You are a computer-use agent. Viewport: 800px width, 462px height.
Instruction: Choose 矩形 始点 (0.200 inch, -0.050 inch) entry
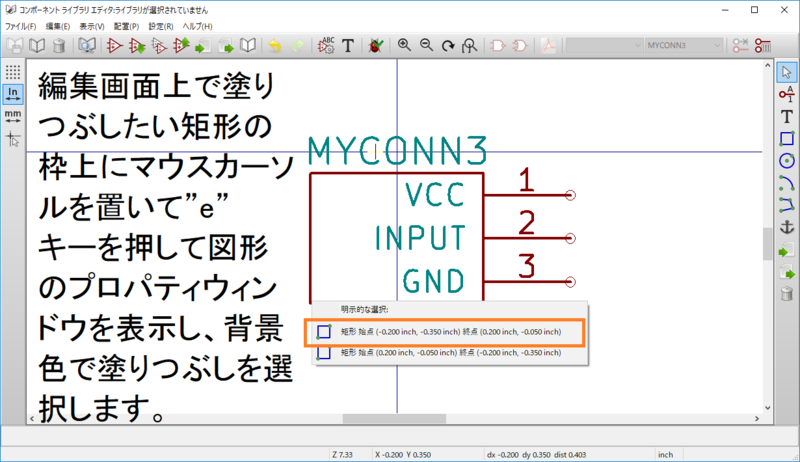[x=450, y=353]
